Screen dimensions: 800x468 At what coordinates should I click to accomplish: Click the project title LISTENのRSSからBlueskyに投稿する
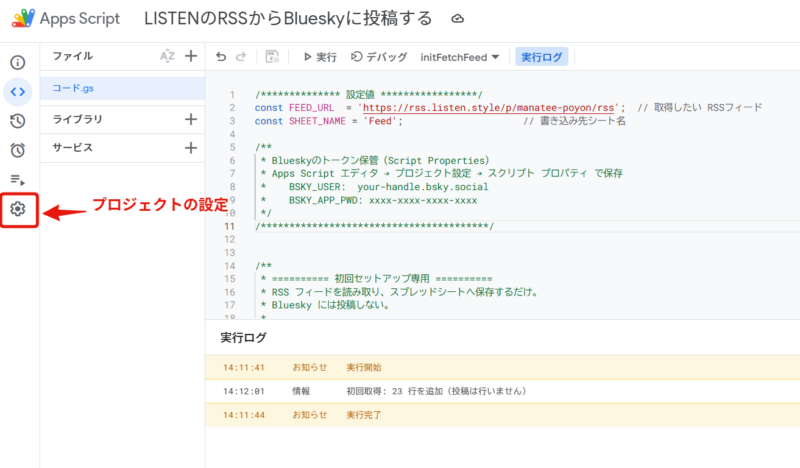point(288,19)
